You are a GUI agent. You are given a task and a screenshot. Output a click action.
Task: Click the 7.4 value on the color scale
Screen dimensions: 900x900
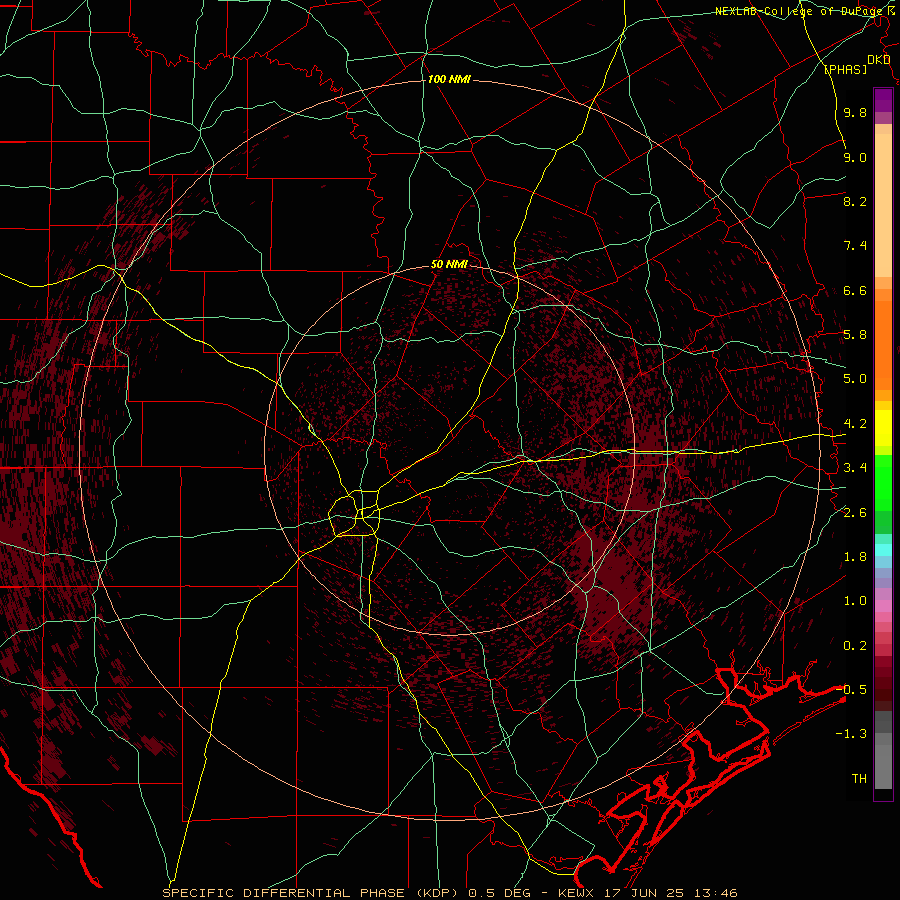(x=855, y=246)
